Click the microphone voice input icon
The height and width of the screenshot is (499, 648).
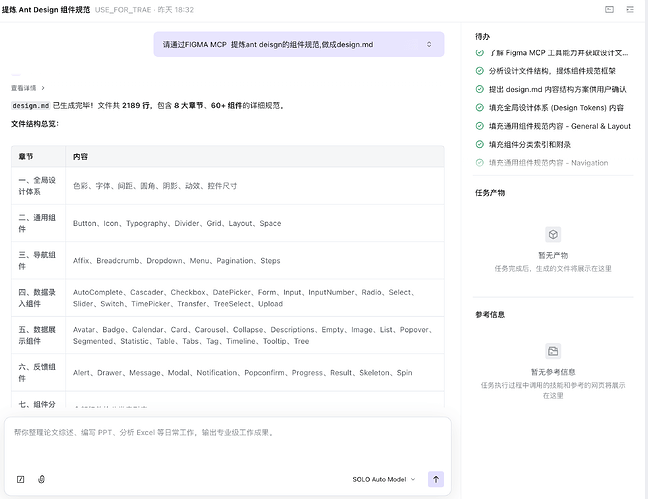(41, 479)
